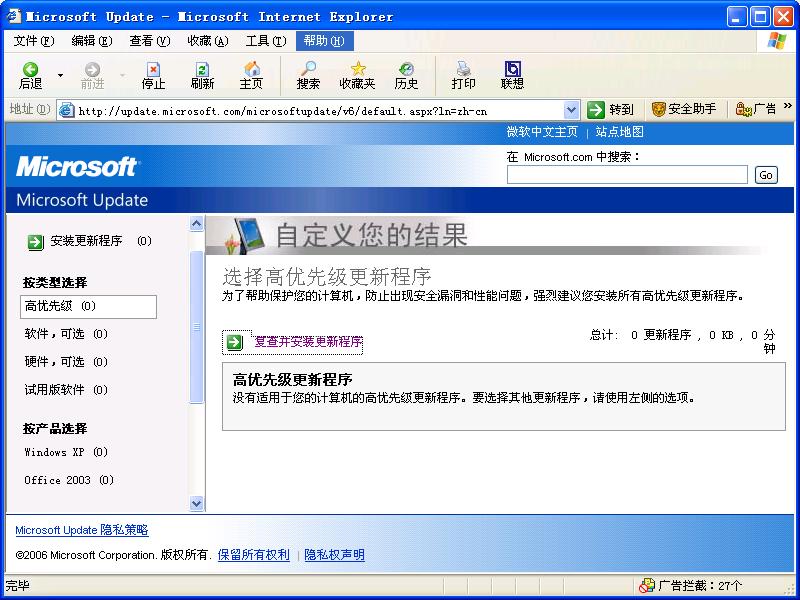Viewport: 800px width, 600px height.
Task: Click the Microsoft Update banner title
Action: click(x=82, y=200)
